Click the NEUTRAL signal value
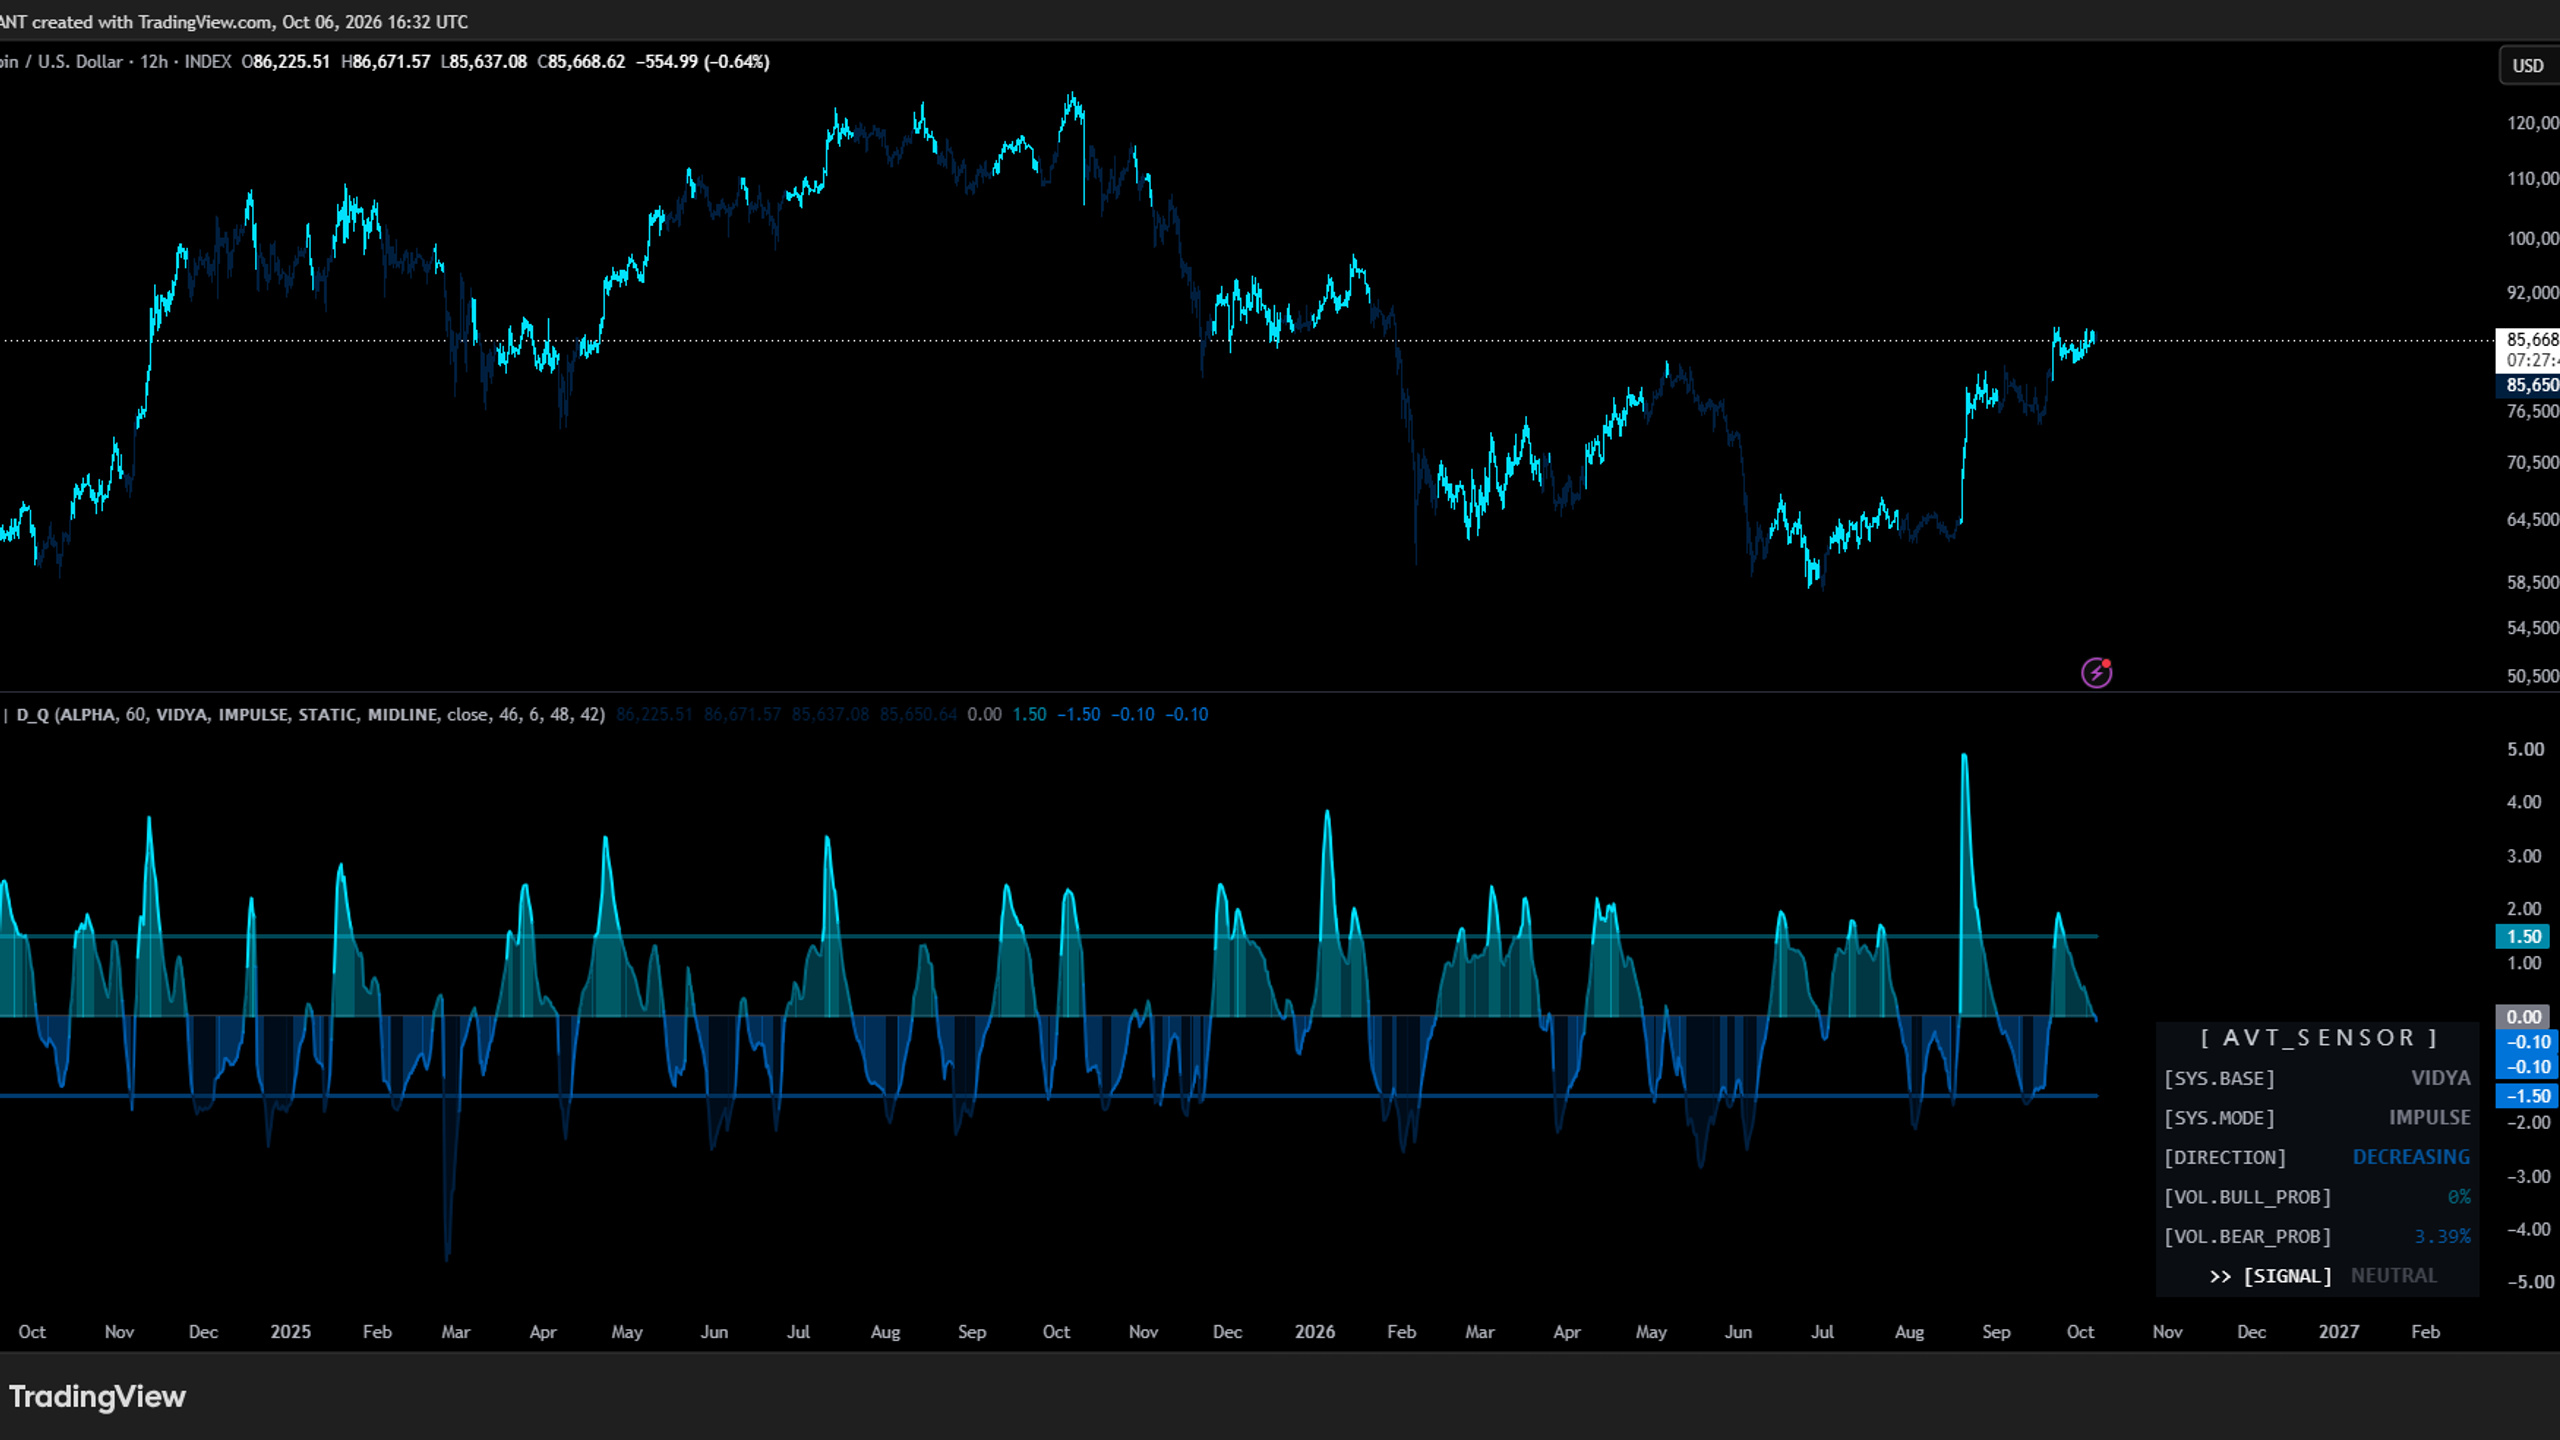The width and height of the screenshot is (2560, 1440). pyautogui.click(x=2393, y=1276)
